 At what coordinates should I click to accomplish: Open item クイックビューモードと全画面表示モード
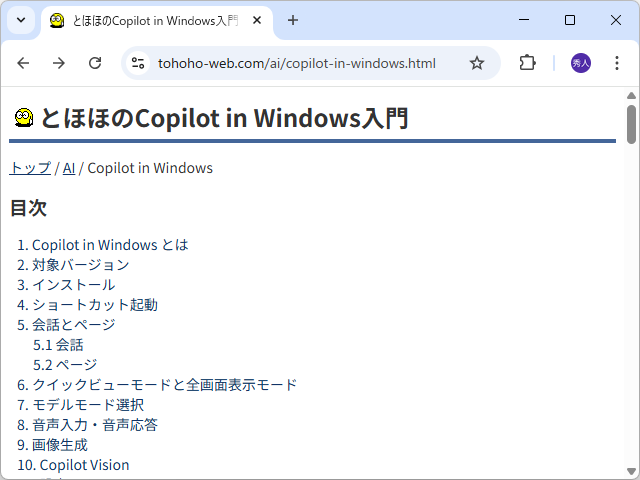pos(164,385)
